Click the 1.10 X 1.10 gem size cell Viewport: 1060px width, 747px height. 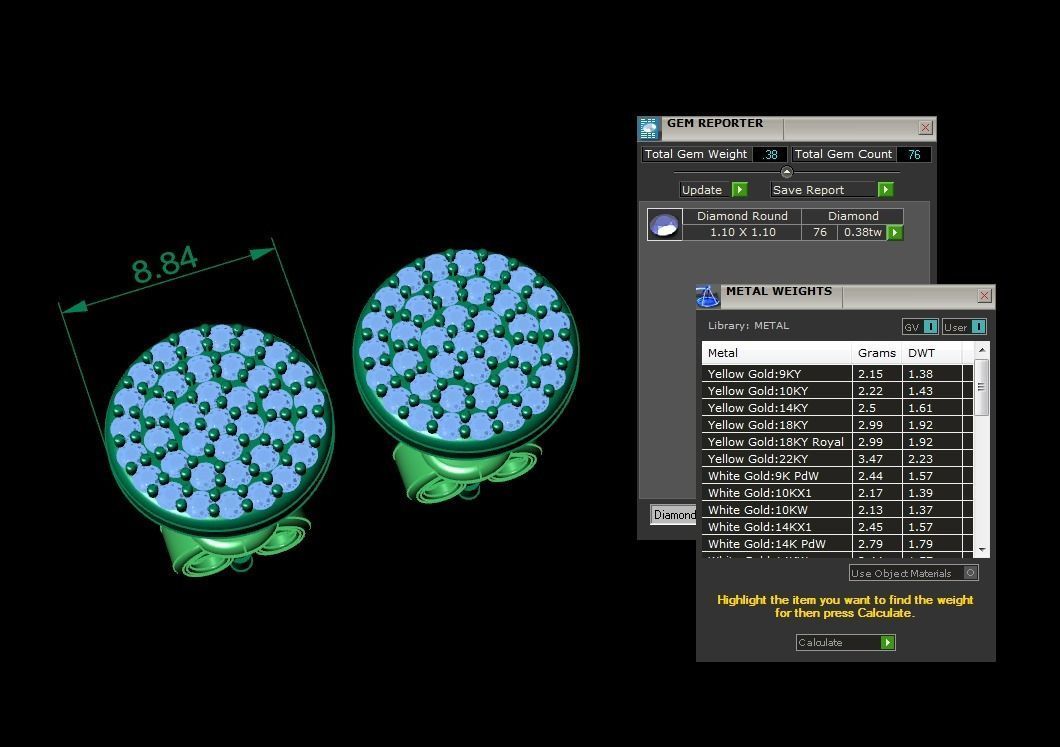coord(742,233)
